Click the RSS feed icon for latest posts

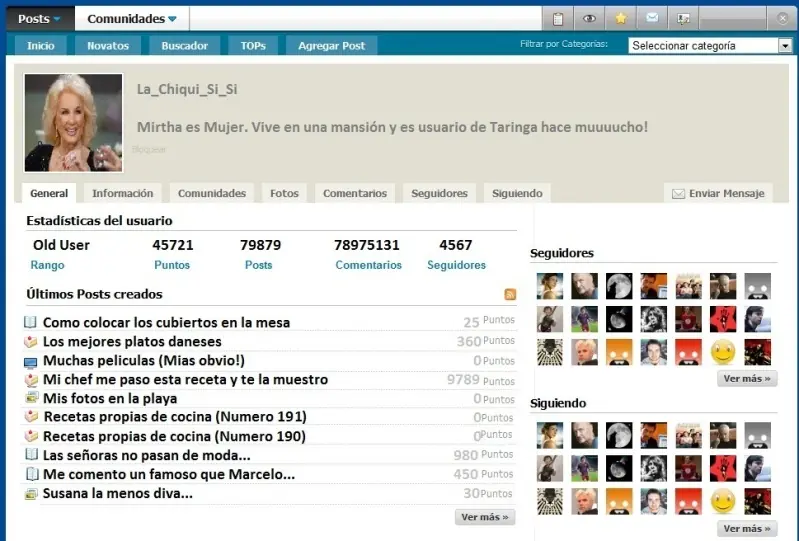[x=510, y=294]
